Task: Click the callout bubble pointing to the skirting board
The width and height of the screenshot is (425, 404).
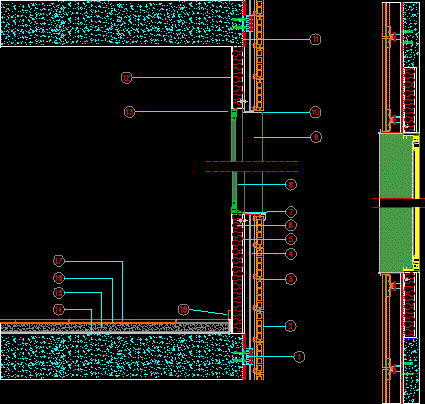Action: (x=184, y=310)
